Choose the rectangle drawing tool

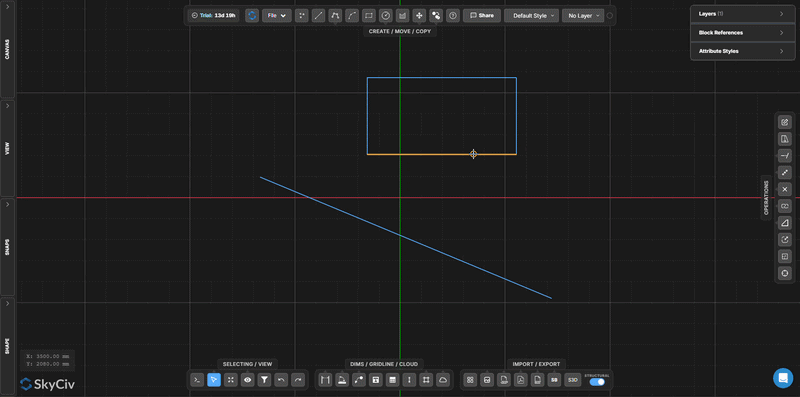369,16
